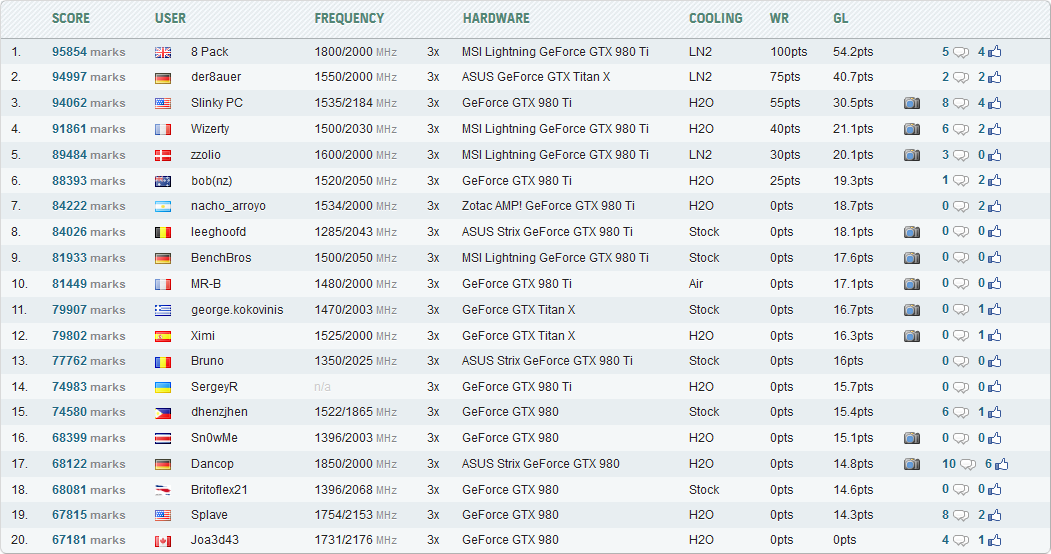Open the 67181 marks score link
This screenshot has height=554, width=1051.
pos(88,540)
